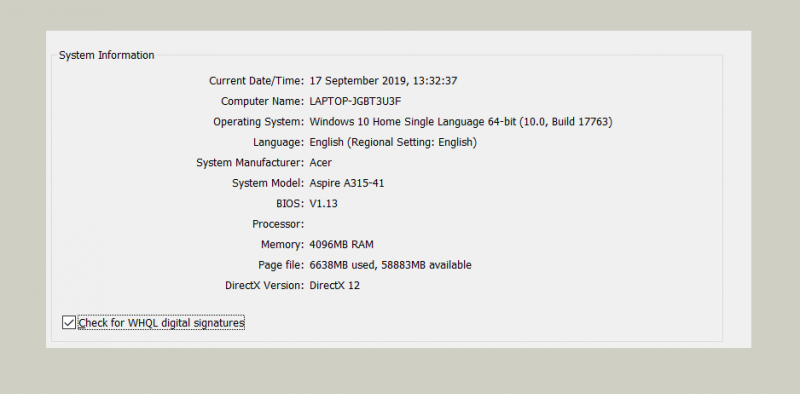Click the BIOS version V1.13

[x=323, y=204]
